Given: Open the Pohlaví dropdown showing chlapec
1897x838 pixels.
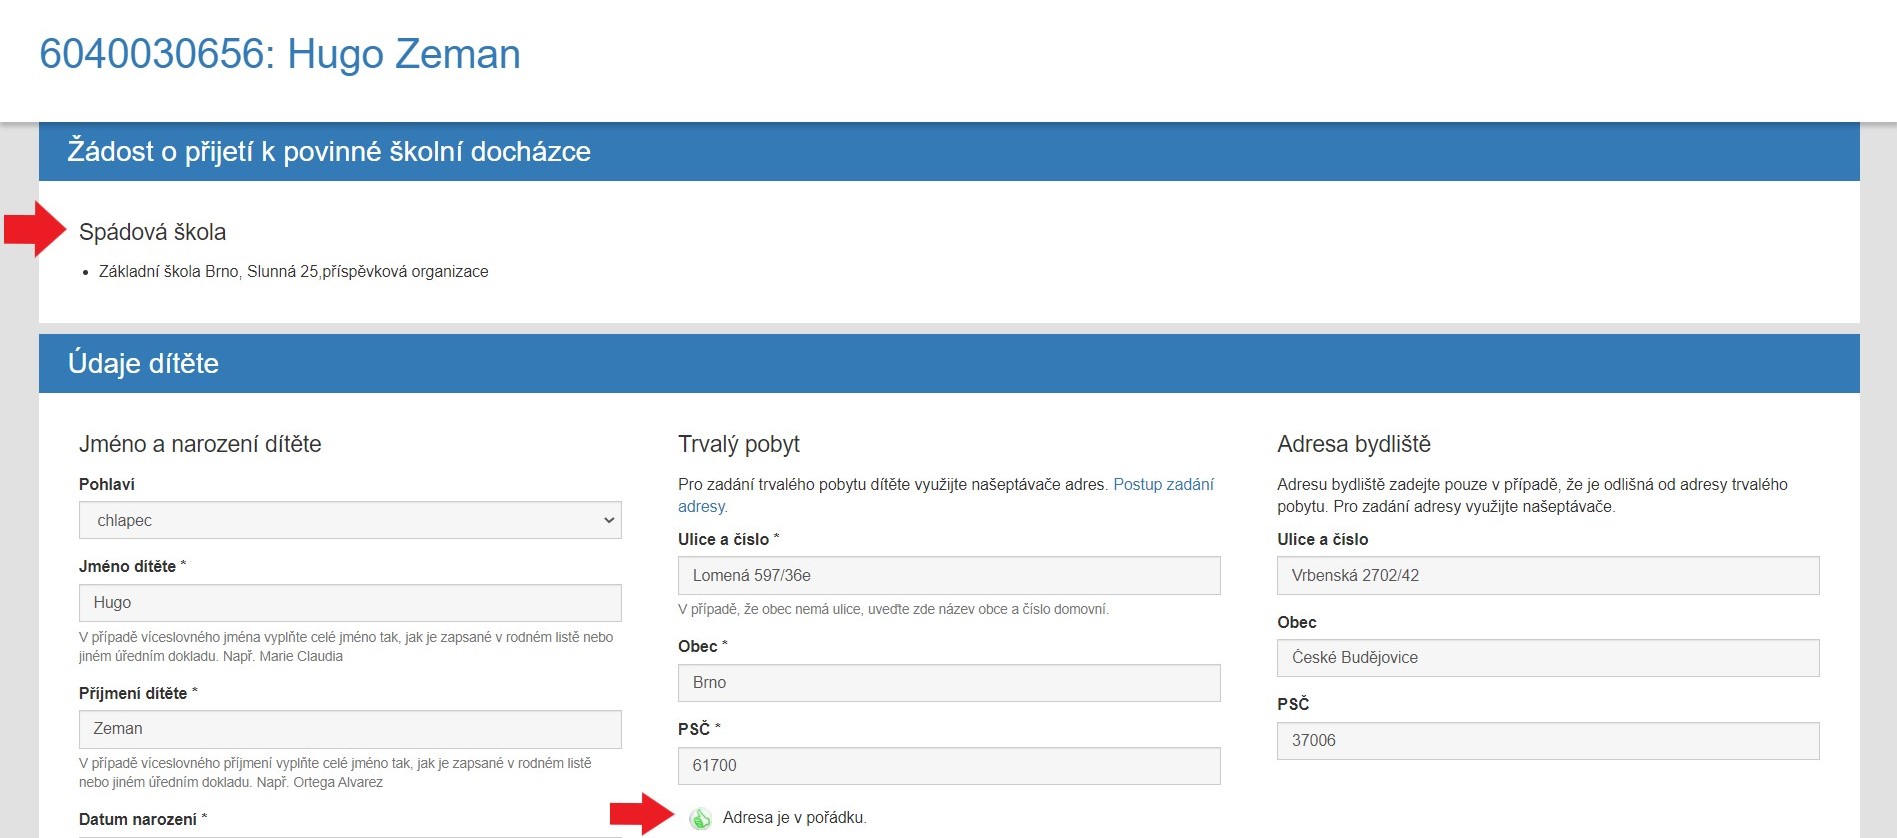Looking at the screenshot, I should pos(350,520).
